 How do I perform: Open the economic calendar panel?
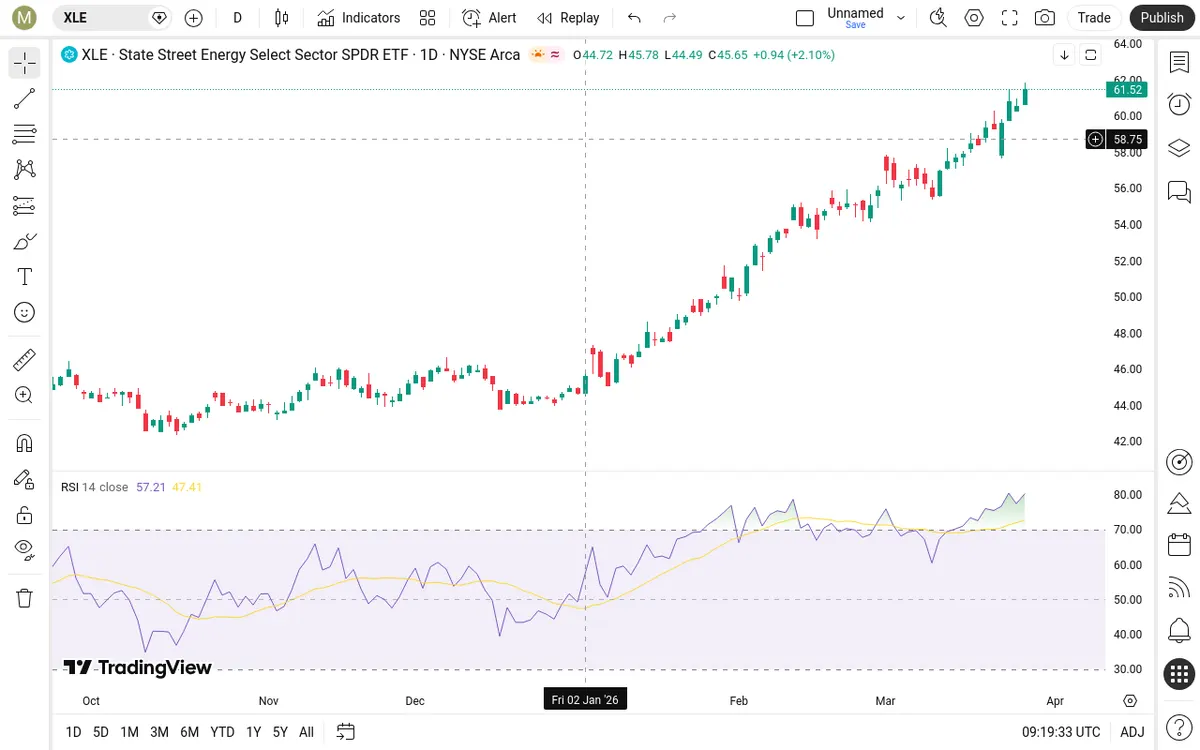[x=1179, y=545]
